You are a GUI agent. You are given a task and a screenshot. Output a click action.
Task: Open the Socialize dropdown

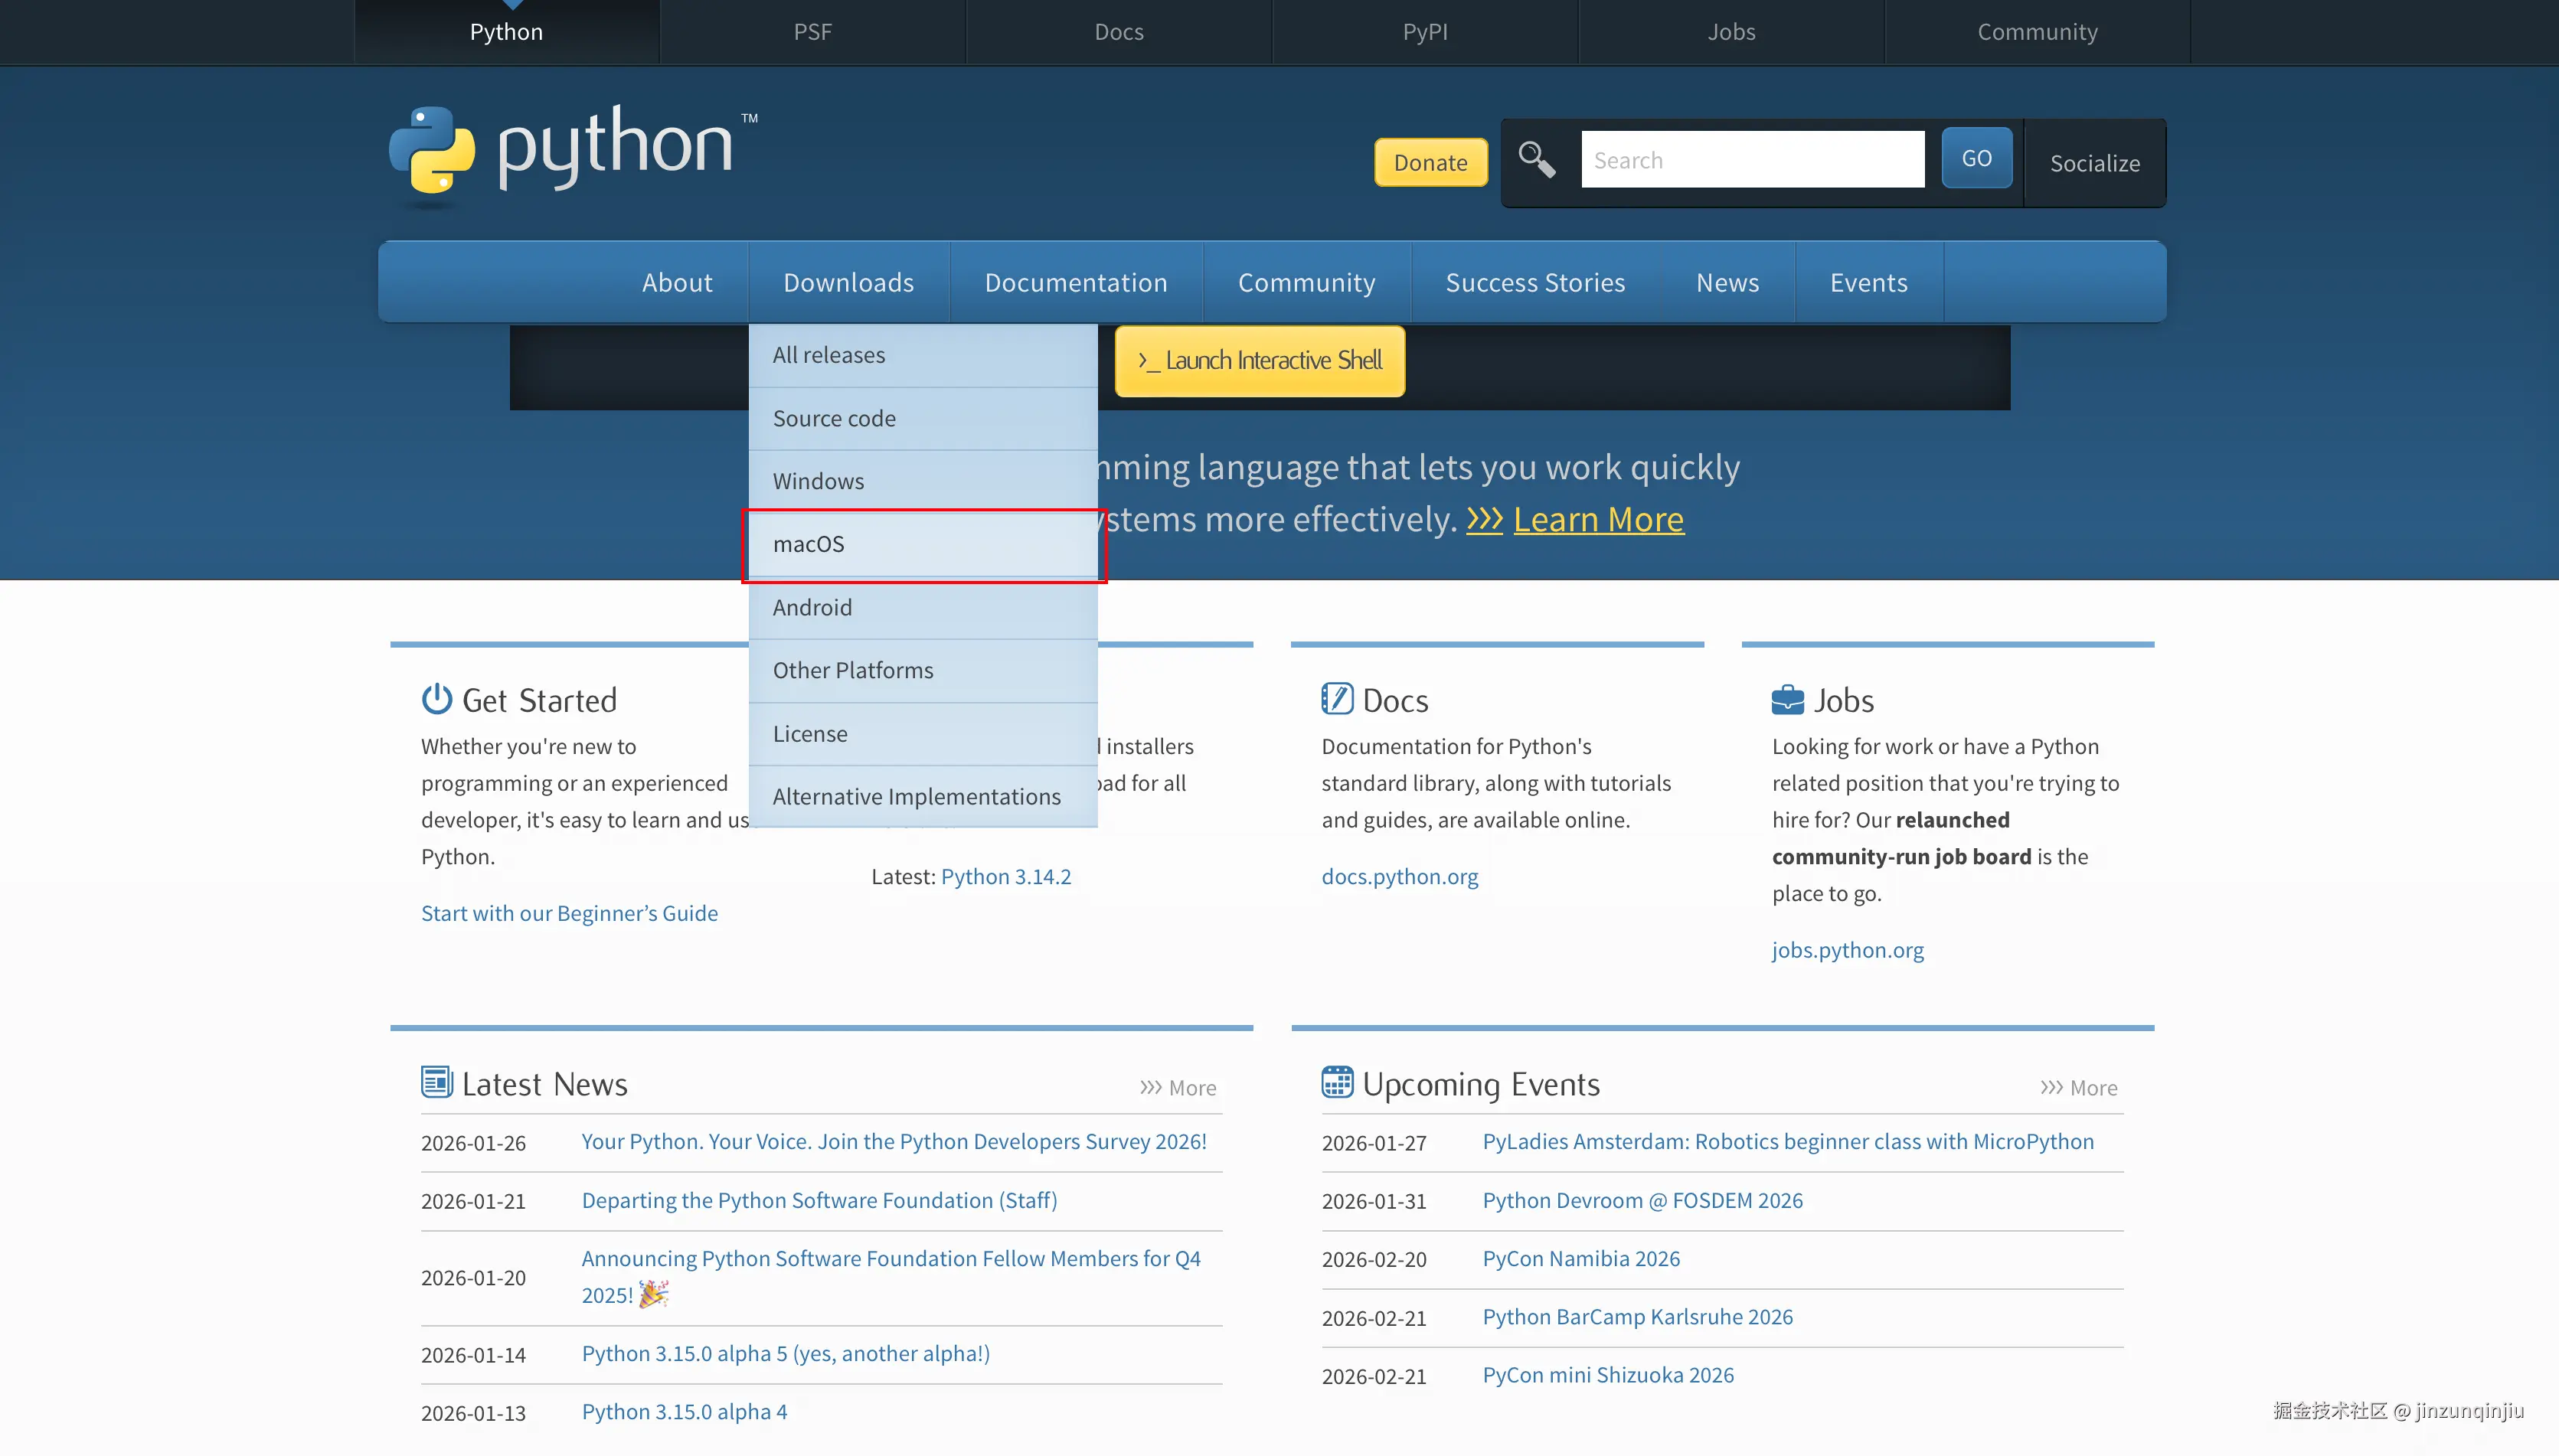coord(2094,163)
